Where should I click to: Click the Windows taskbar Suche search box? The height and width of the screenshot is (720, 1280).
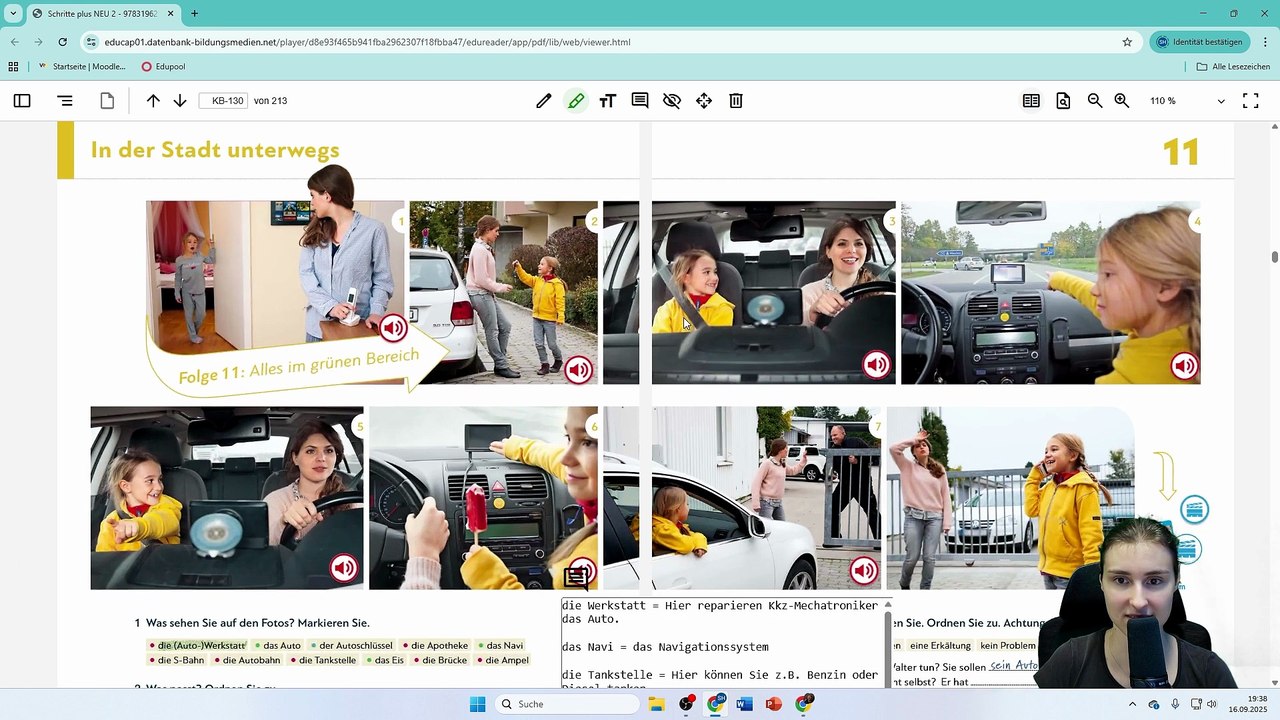(568, 704)
